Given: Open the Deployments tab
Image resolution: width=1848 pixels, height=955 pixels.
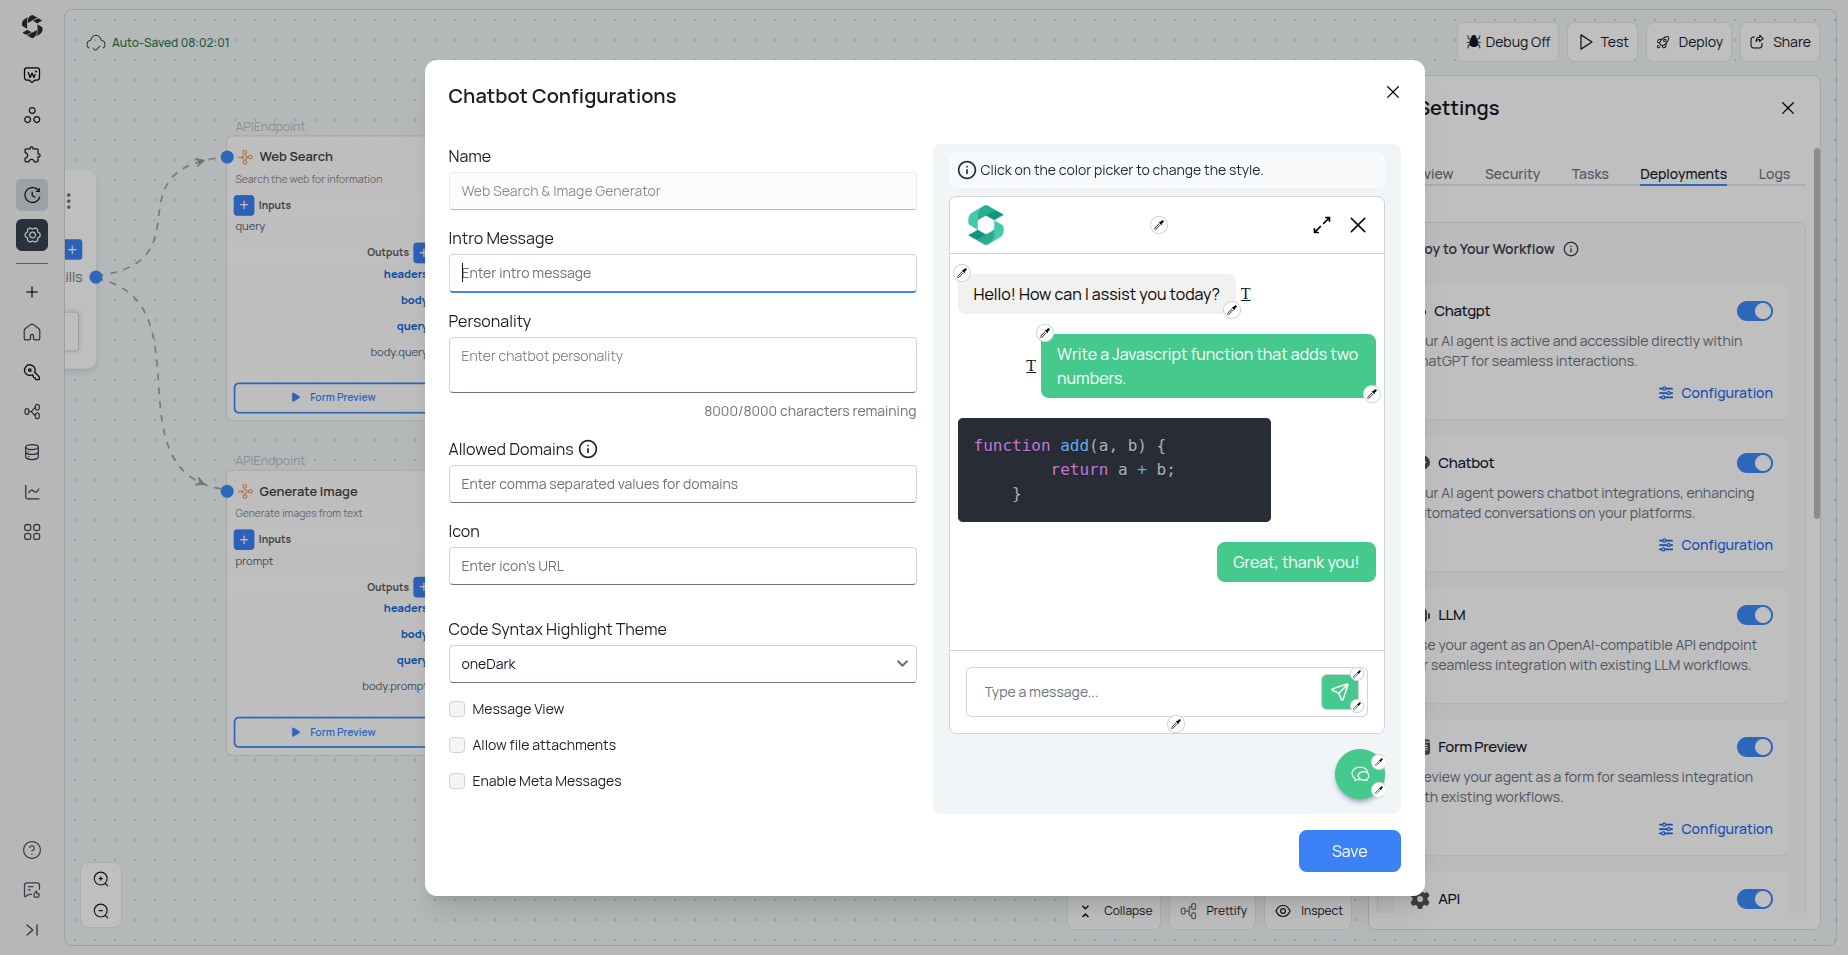Looking at the screenshot, I should [x=1682, y=174].
